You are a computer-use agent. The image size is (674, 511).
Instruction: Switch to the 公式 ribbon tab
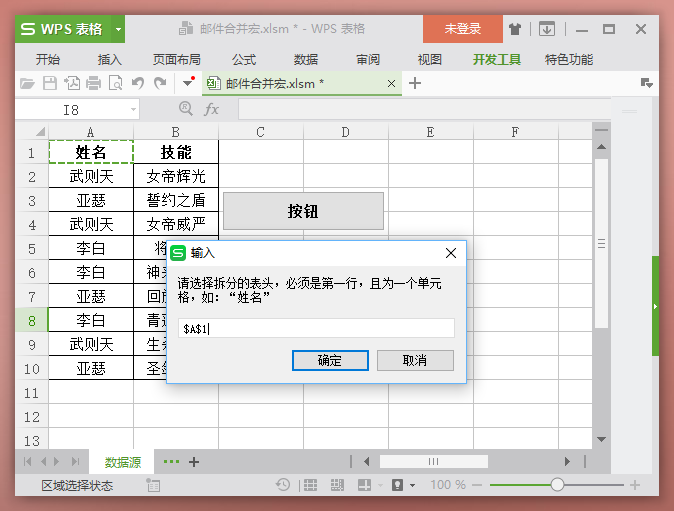244,59
